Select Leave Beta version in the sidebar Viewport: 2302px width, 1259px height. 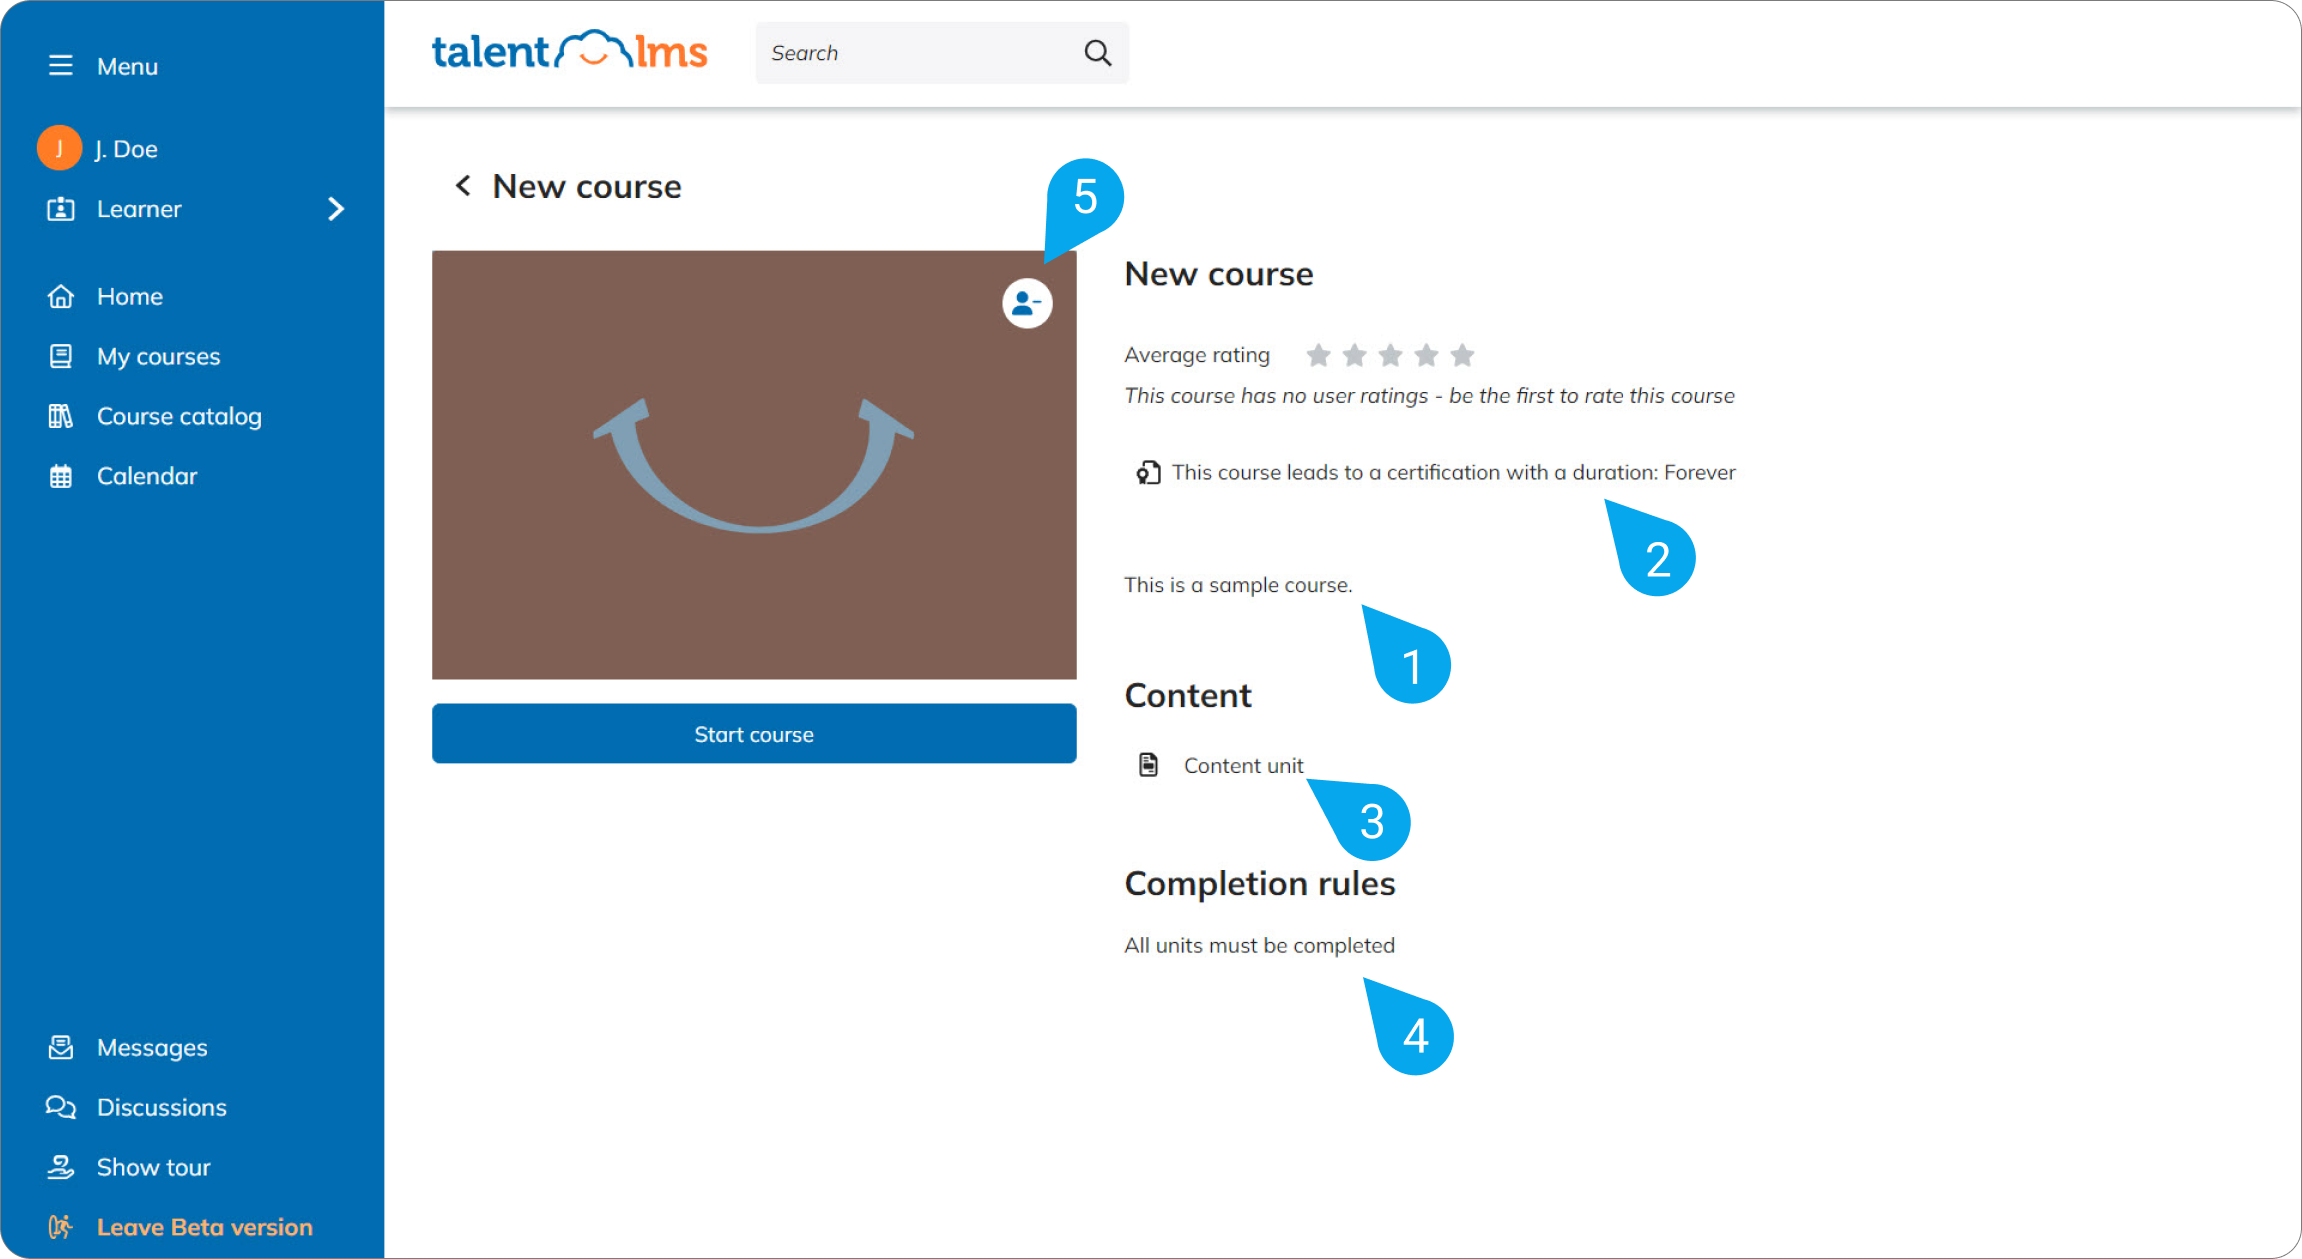204,1226
